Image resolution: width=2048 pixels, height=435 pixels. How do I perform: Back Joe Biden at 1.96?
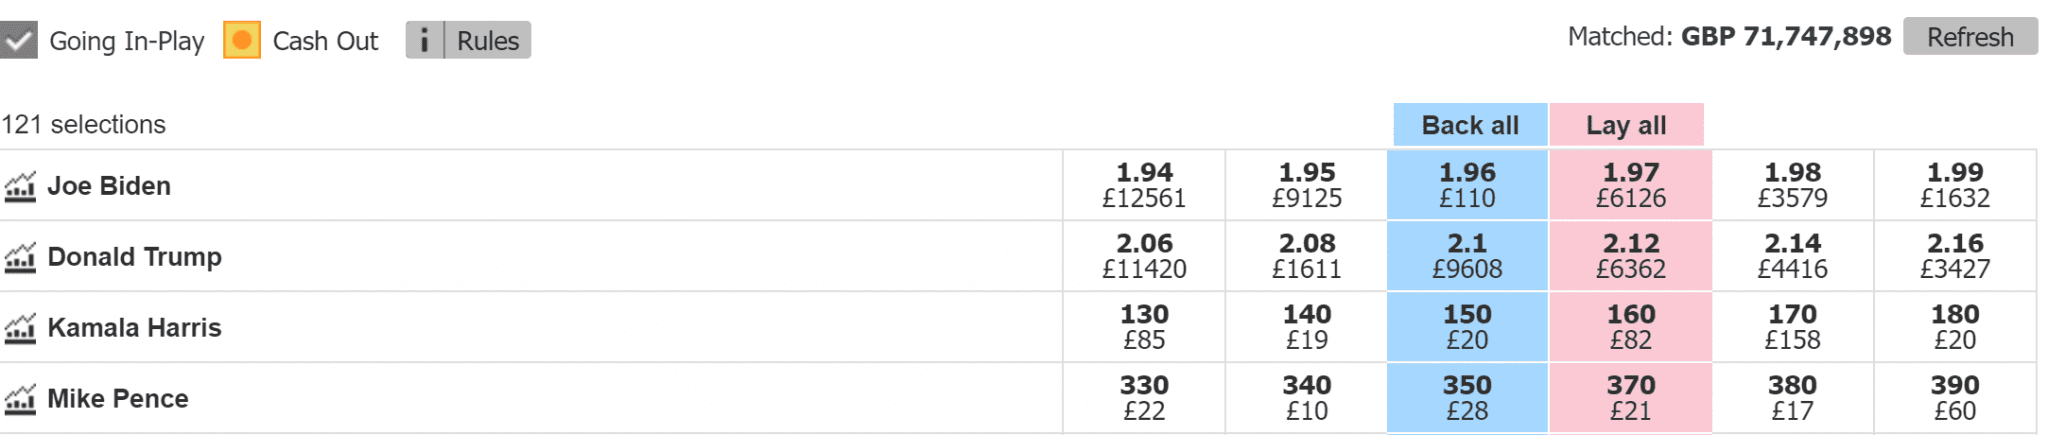click(1467, 185)
